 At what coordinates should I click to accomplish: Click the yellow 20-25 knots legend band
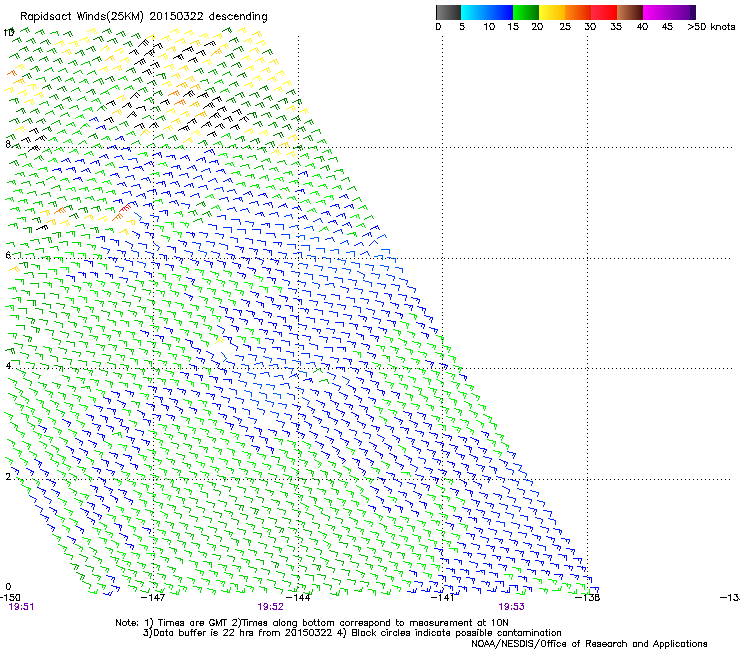tap(552, 12)
